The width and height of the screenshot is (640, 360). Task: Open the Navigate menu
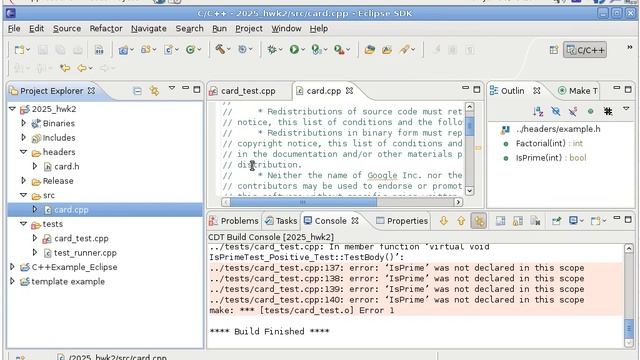(x=149, y=29)
